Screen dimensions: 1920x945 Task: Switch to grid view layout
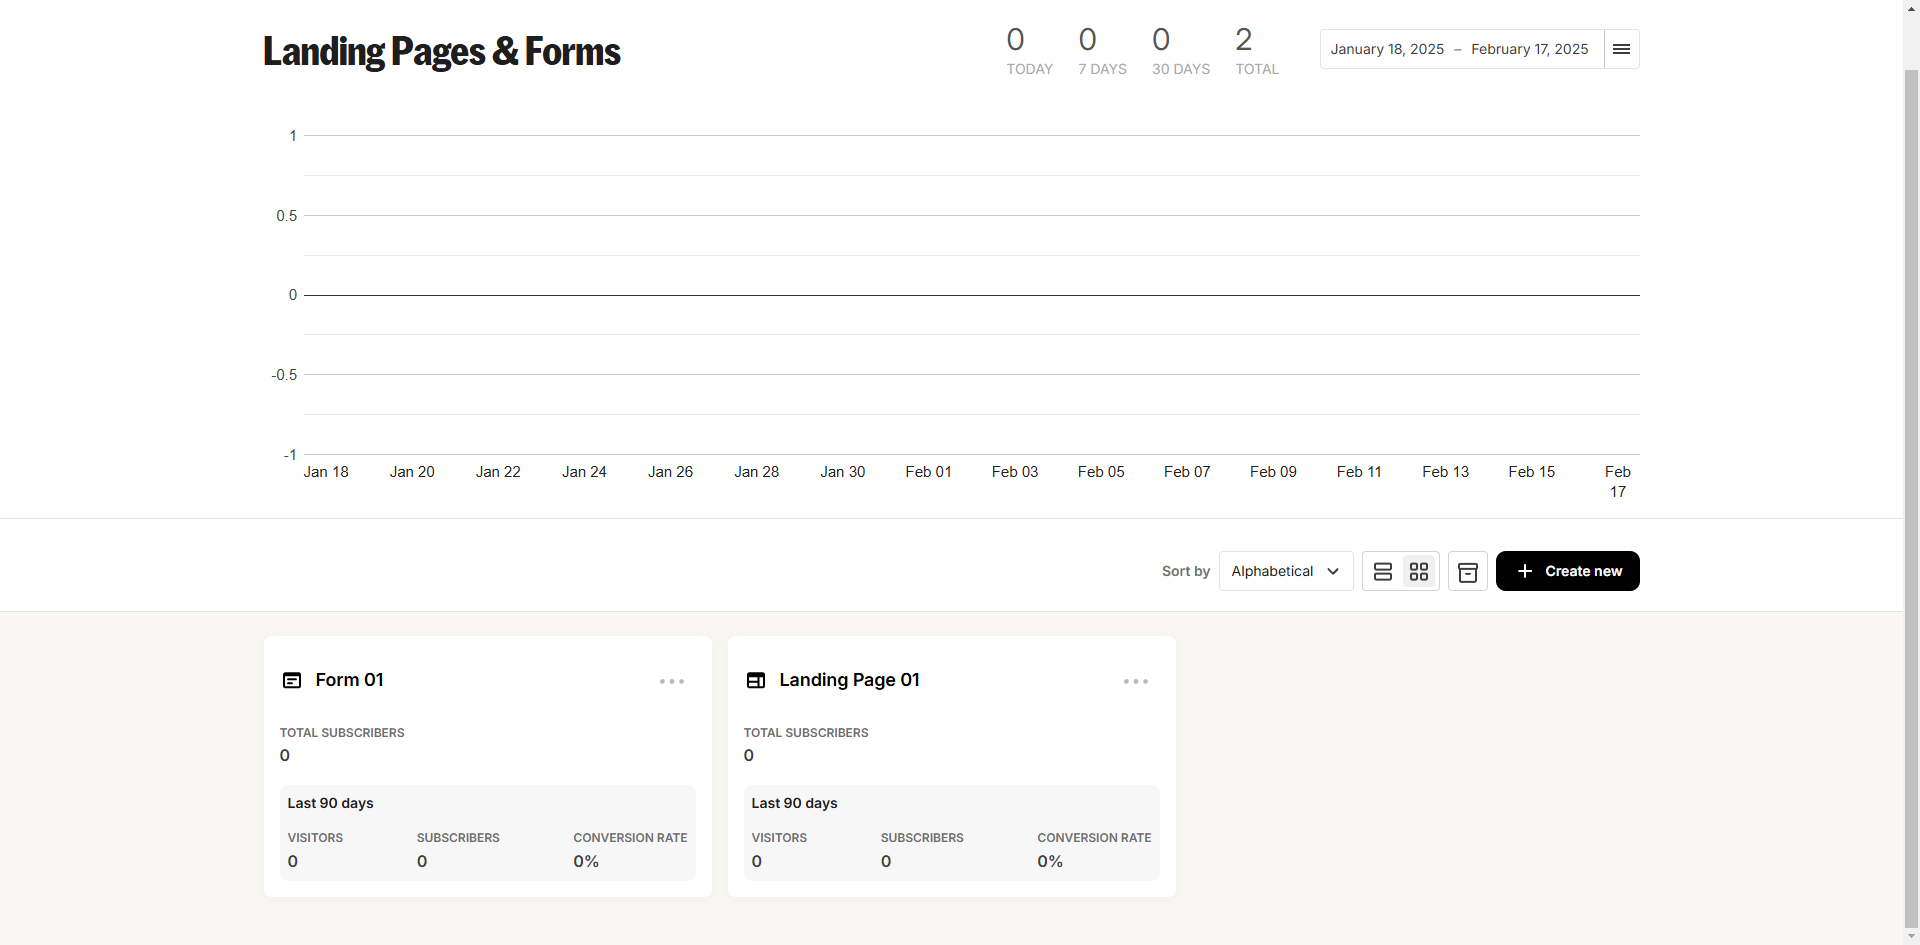pyautogui.click(x=1419, y=571)
